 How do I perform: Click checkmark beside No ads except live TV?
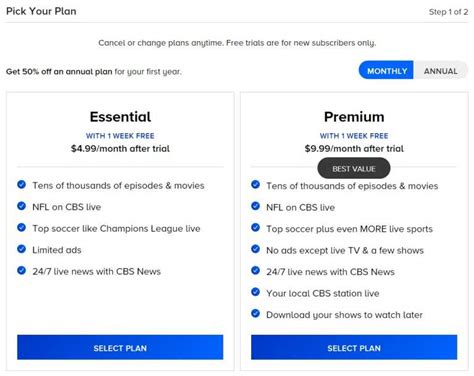(256, 249)
